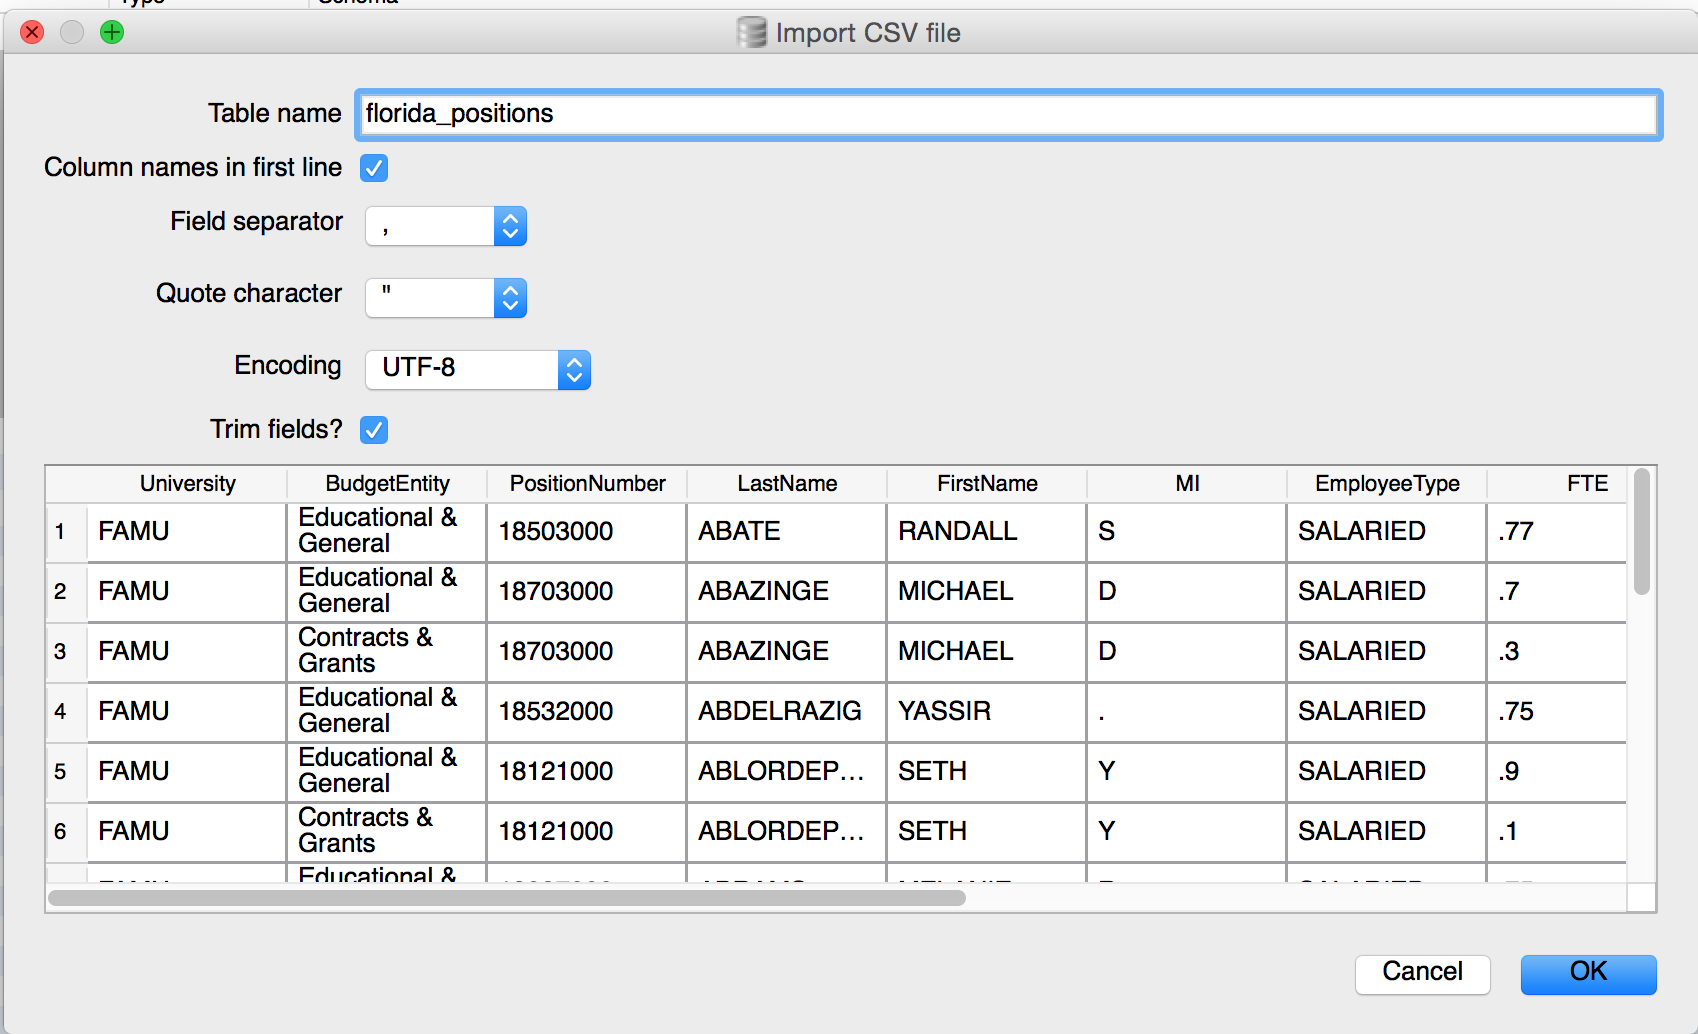Select row header number 1
Image resolution: width=1698 pixels, height=1034 pixels.
tap(66, 532)
